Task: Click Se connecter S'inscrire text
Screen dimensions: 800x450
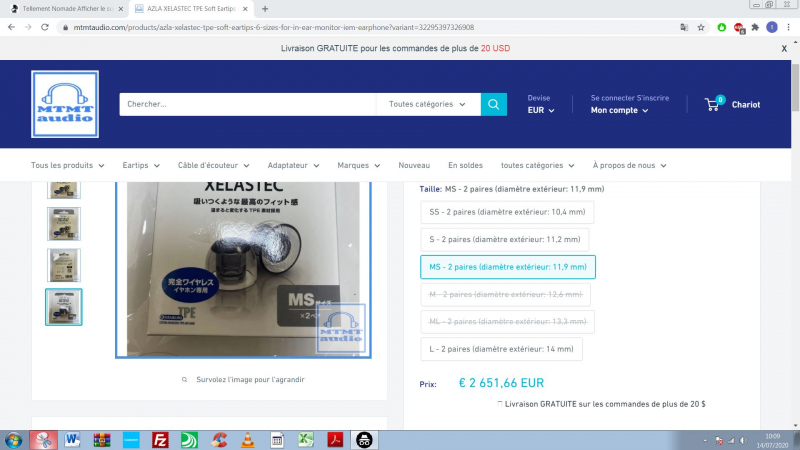Action: click(630, 98)
